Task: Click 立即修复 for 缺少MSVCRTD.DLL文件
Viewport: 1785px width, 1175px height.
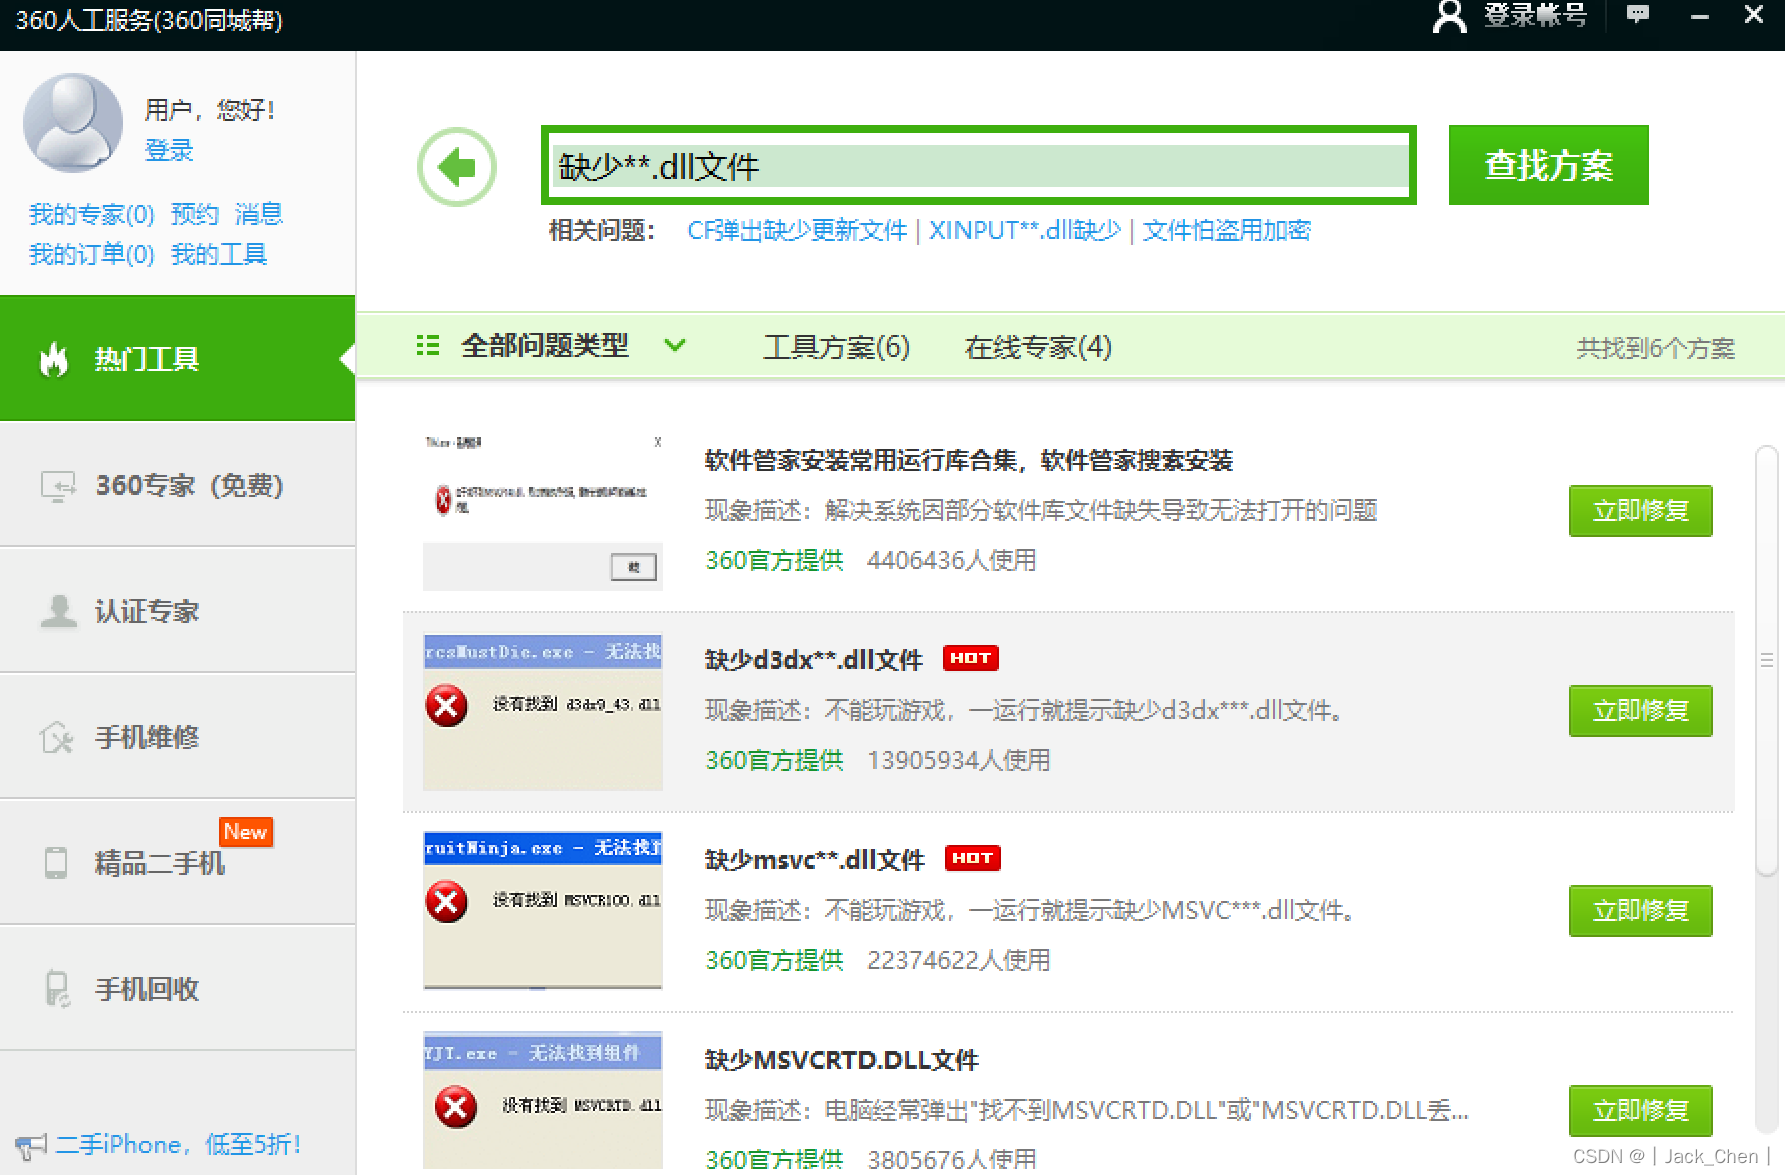Action: pos(1640,1111)
